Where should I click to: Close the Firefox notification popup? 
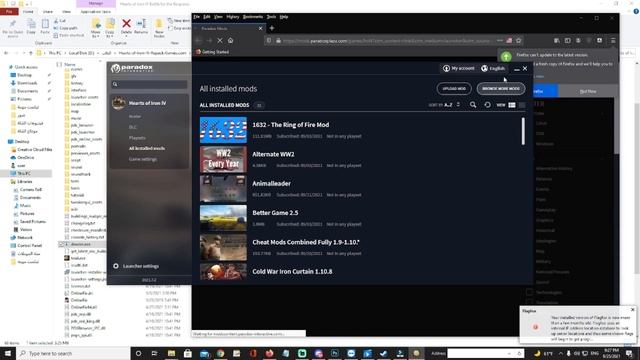pos(633,310)
